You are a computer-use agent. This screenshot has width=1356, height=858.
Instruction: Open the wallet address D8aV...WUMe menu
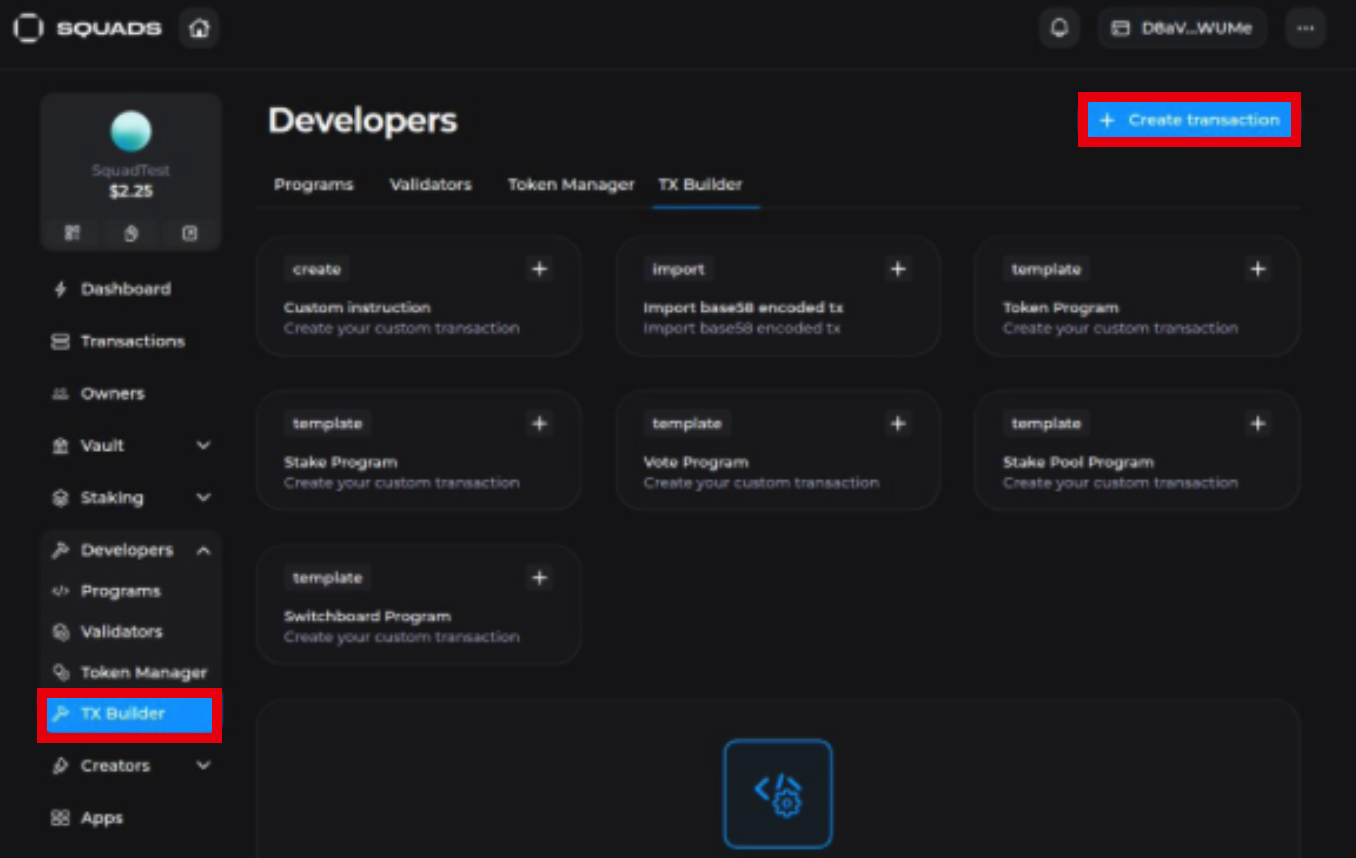coord(1182,28)
